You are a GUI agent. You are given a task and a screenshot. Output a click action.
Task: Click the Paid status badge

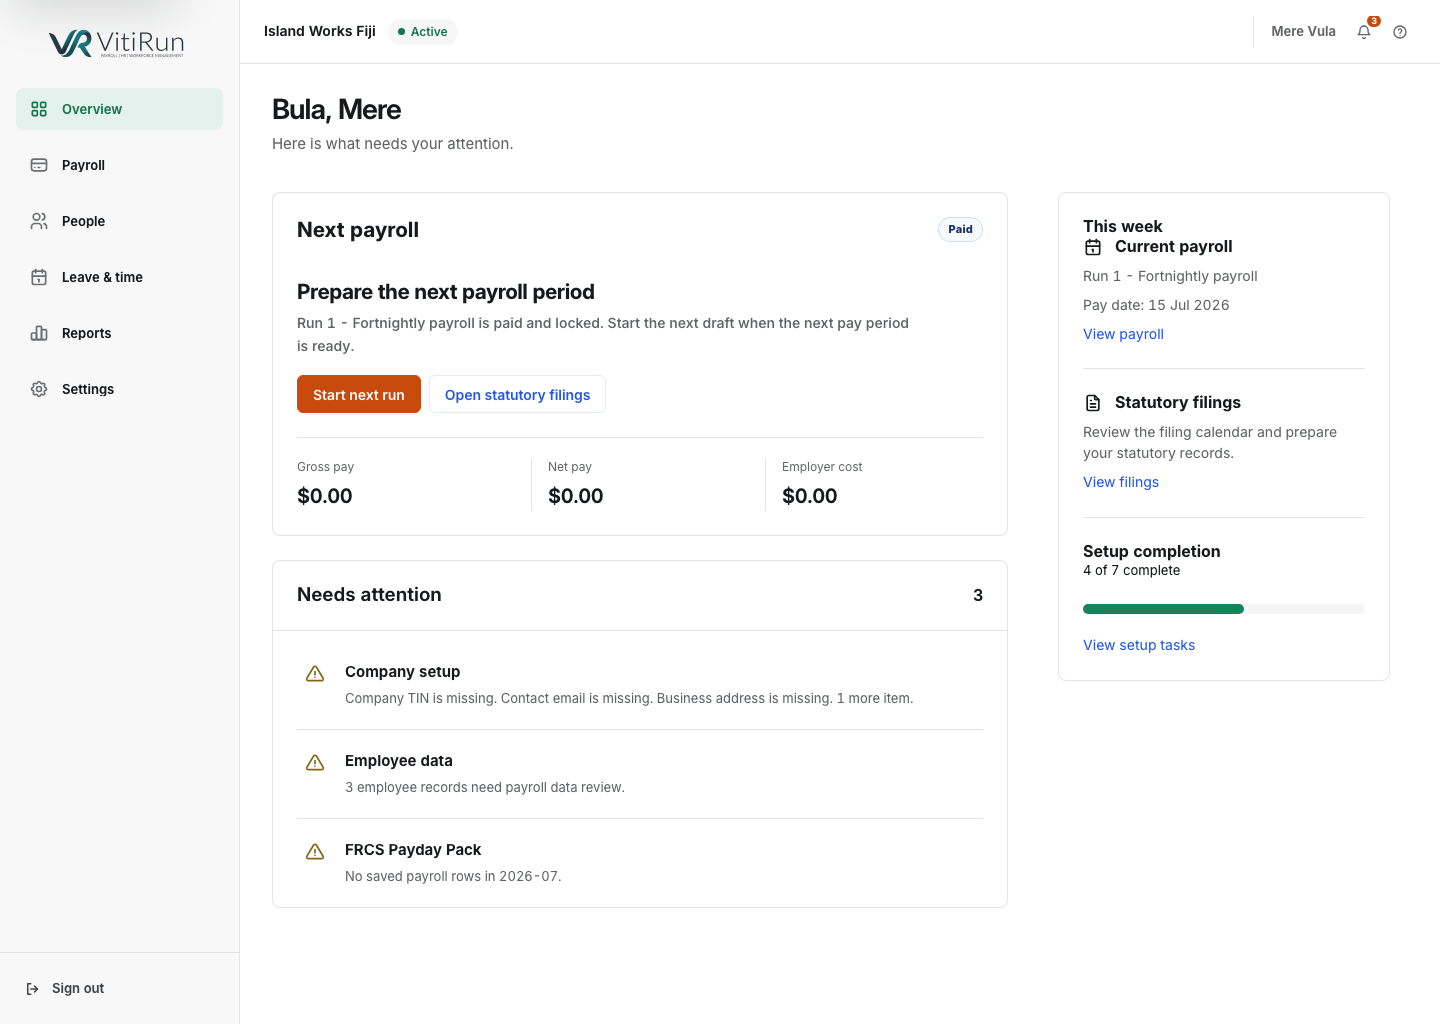pos(960,229)
